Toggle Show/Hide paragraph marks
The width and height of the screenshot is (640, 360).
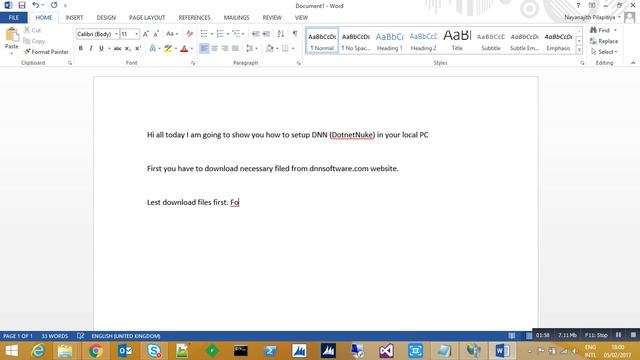[x=295, y=34]
